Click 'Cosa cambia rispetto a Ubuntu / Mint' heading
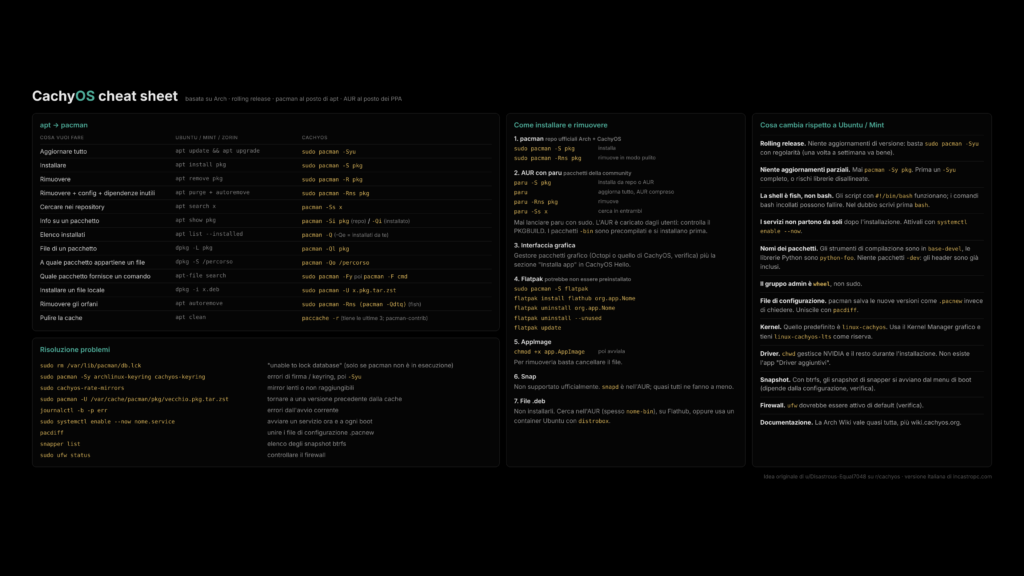 pyautogui.click(x=822, y=125)
